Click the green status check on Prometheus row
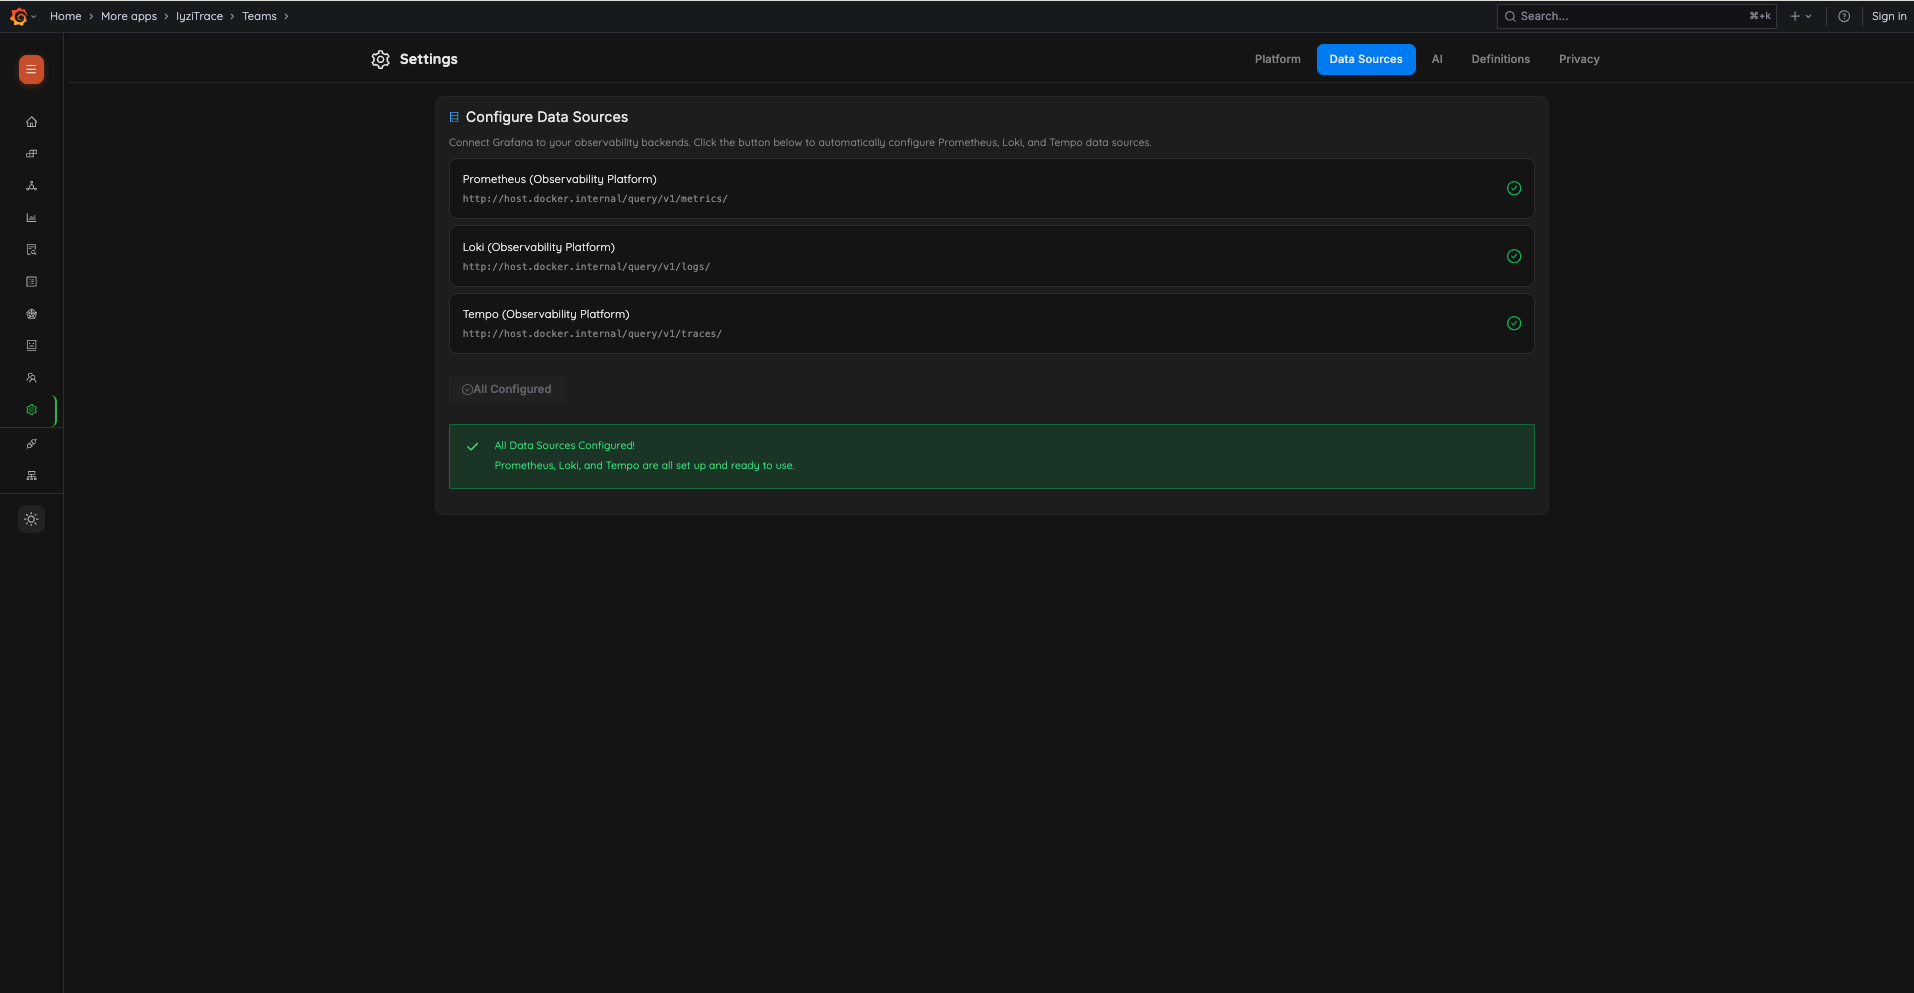 [x=1513, y=188]
